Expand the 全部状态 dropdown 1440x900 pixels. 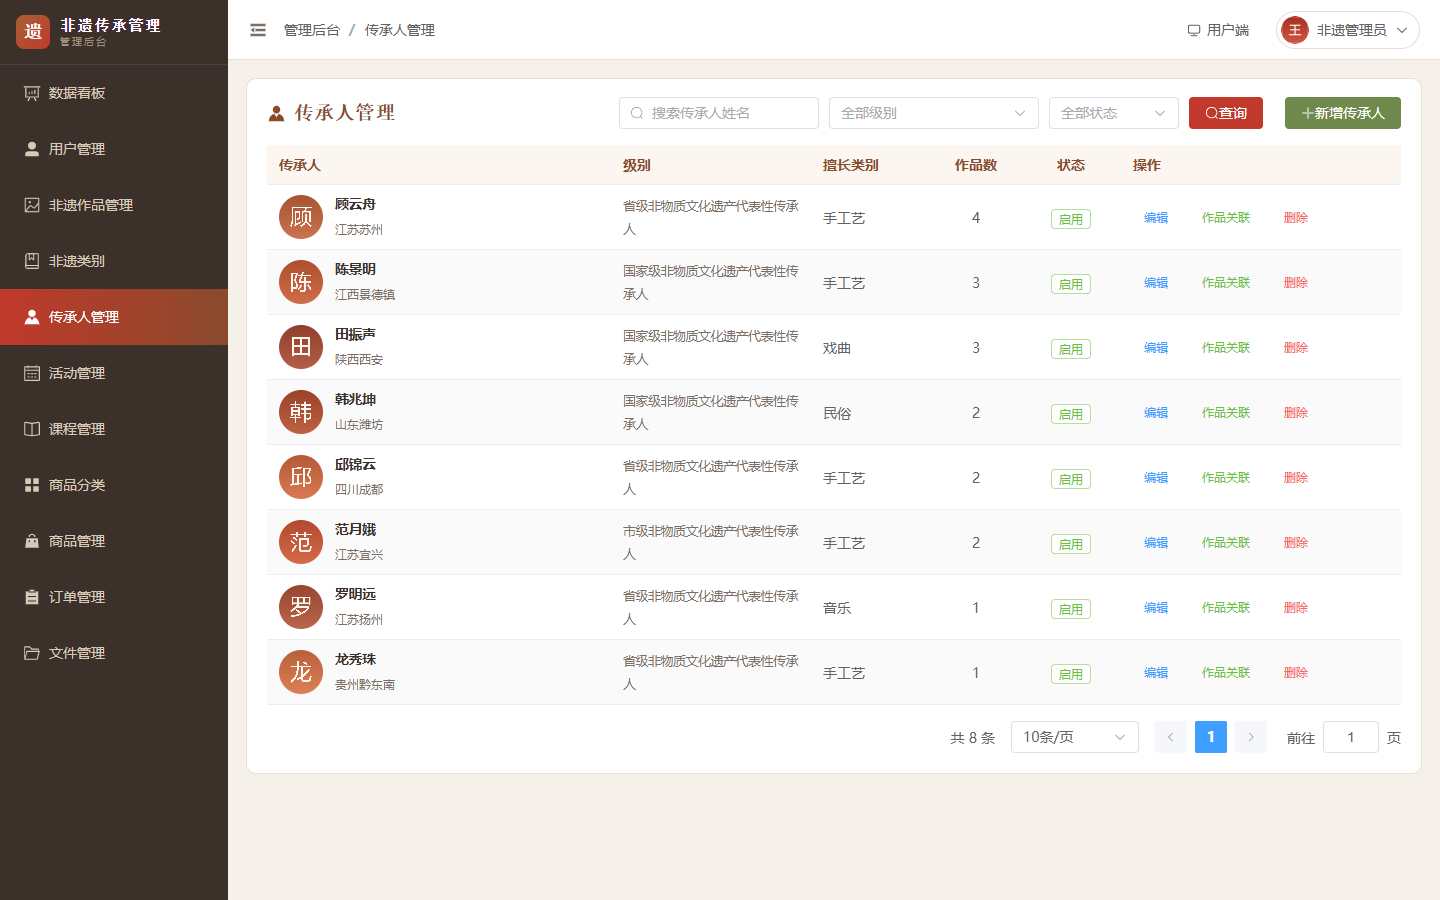[1114, 113]
